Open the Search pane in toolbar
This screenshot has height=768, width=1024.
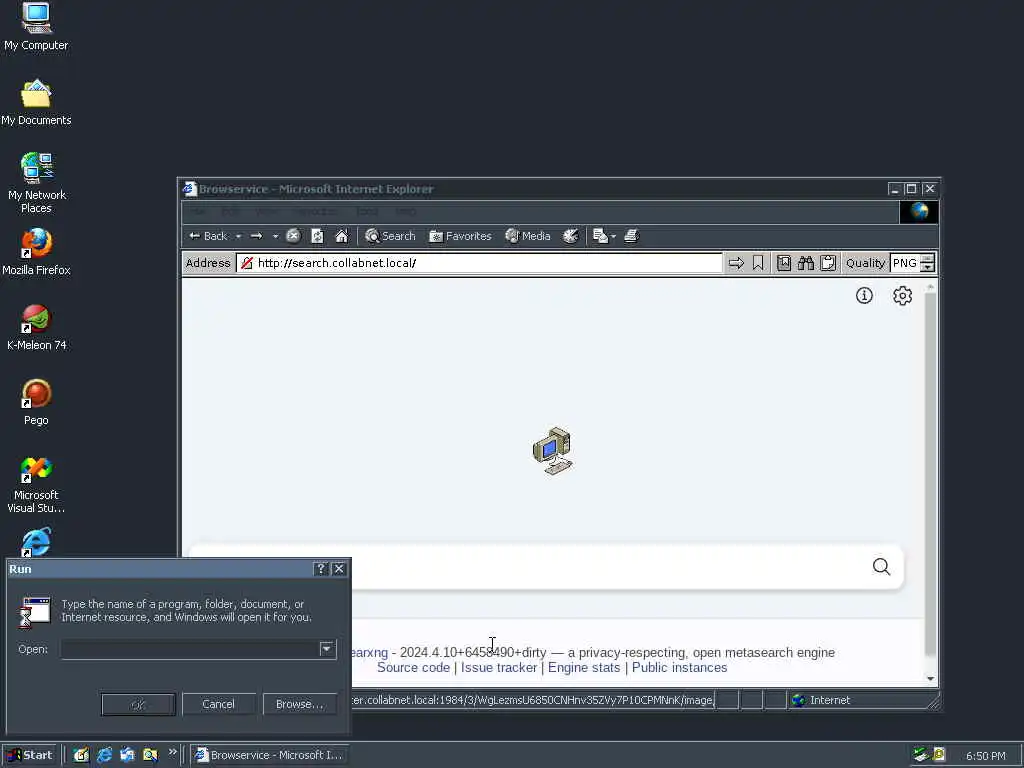point(390,236)
